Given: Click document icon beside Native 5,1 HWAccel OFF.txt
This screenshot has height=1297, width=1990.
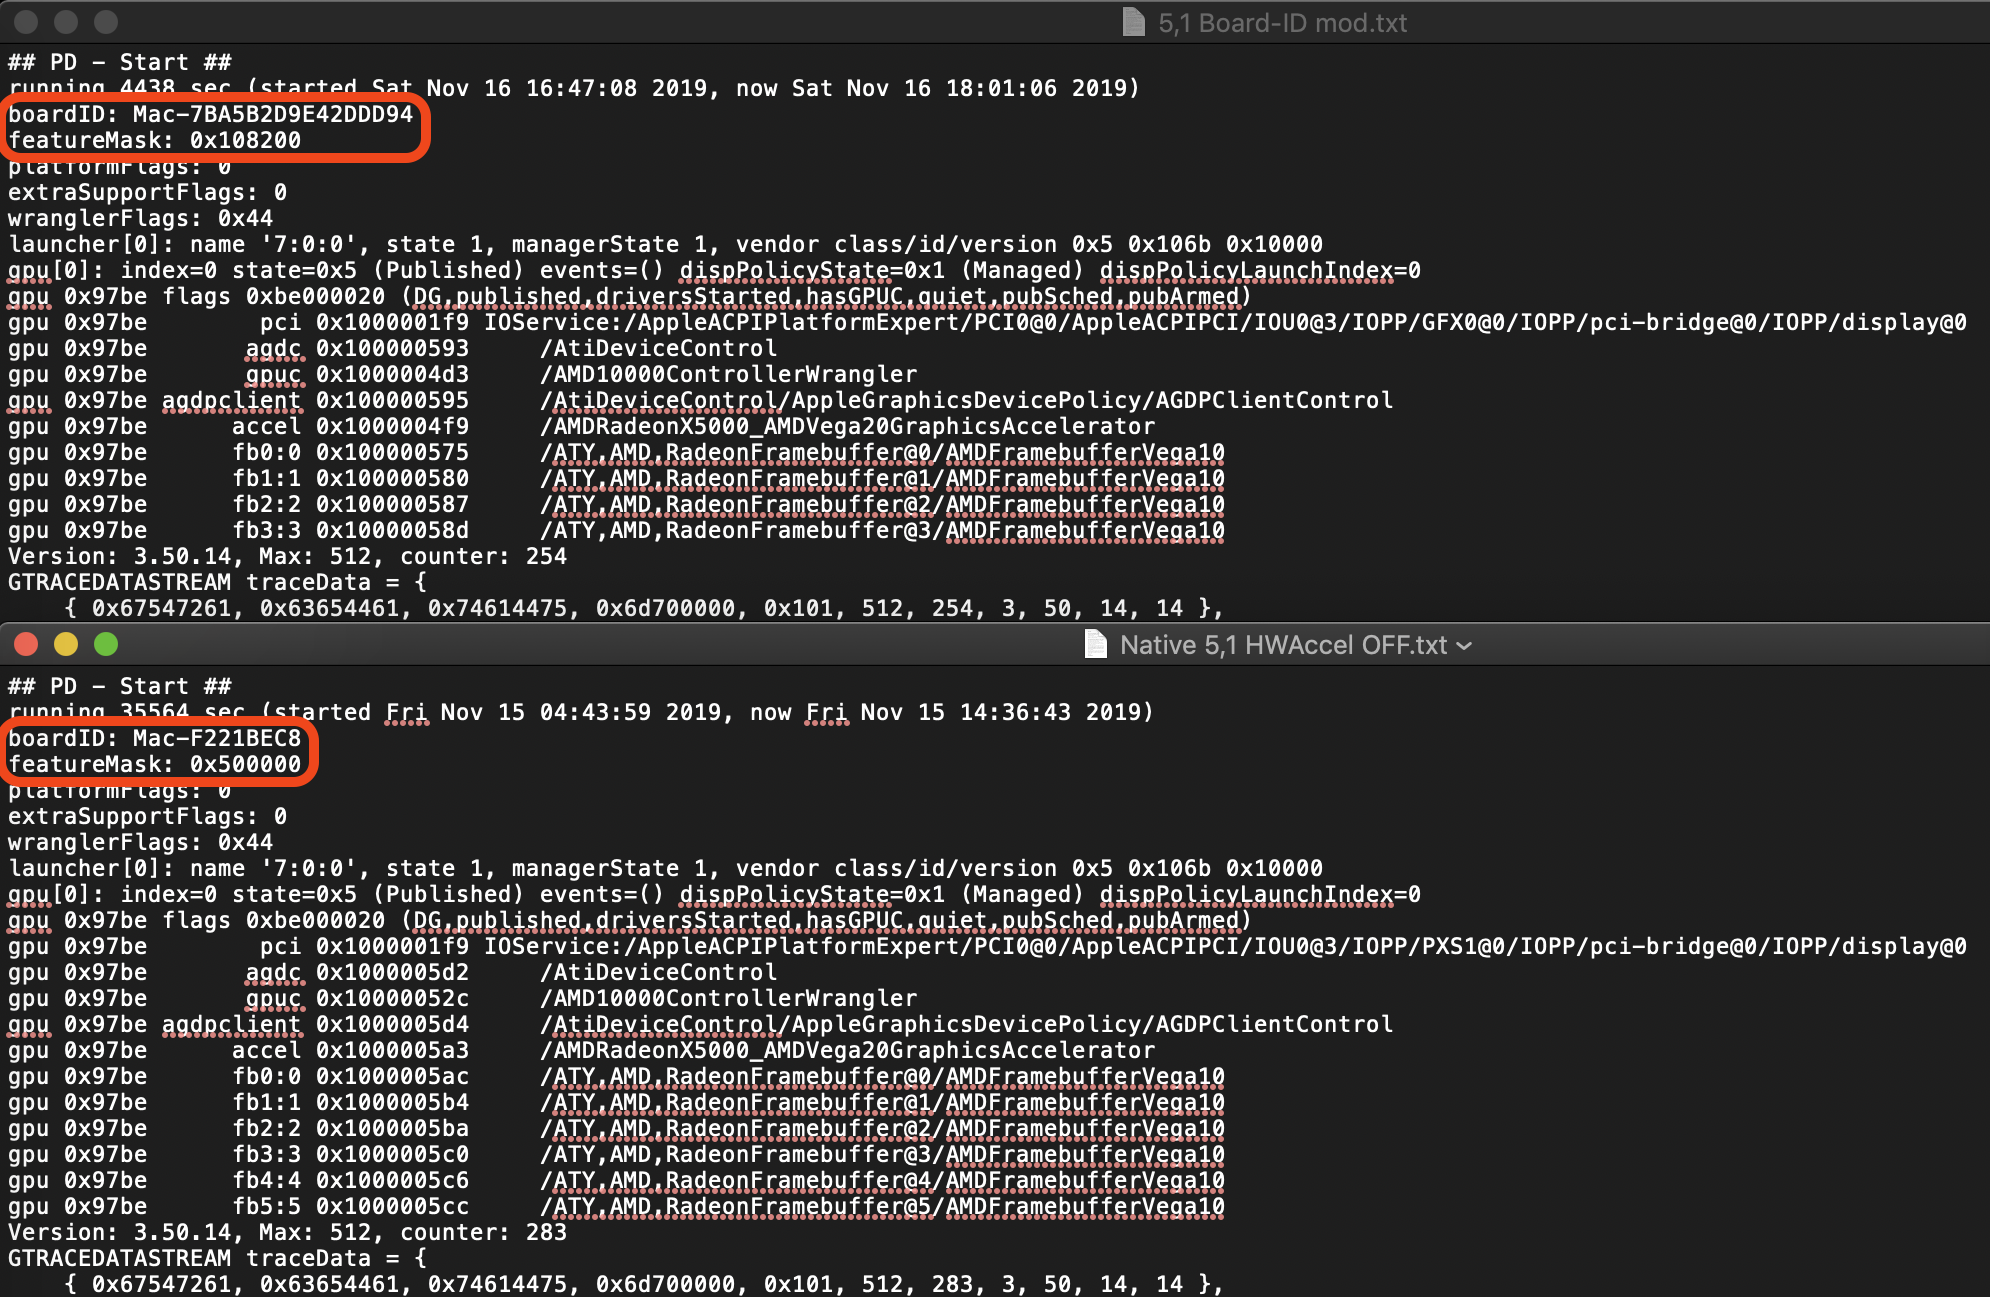Looking at the screenshot, I should 1095,644.
